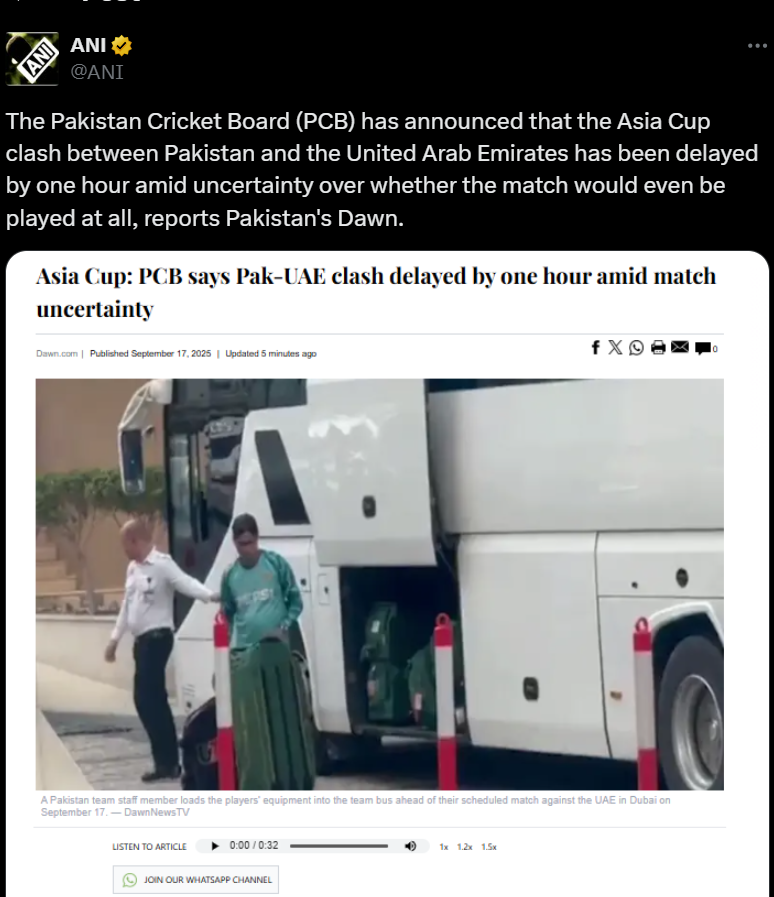The height and width of the screenshot is (897, 774).
Task: Share article via WhatsApp icon
Action: pos(636,347)
